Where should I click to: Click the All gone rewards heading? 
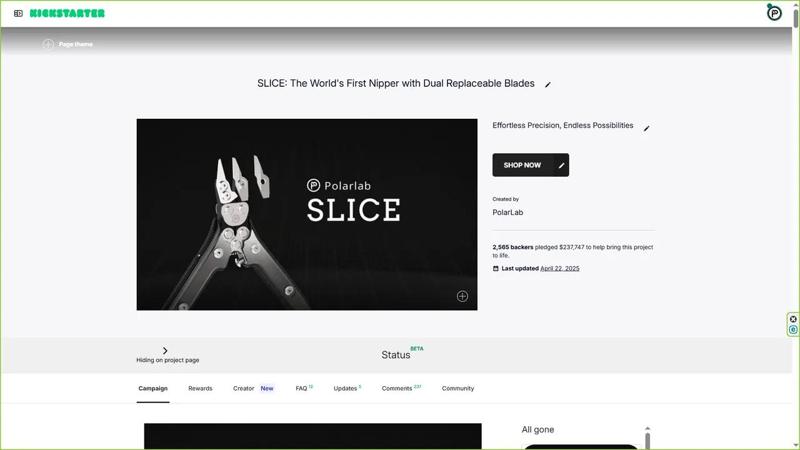click(538, 430)
